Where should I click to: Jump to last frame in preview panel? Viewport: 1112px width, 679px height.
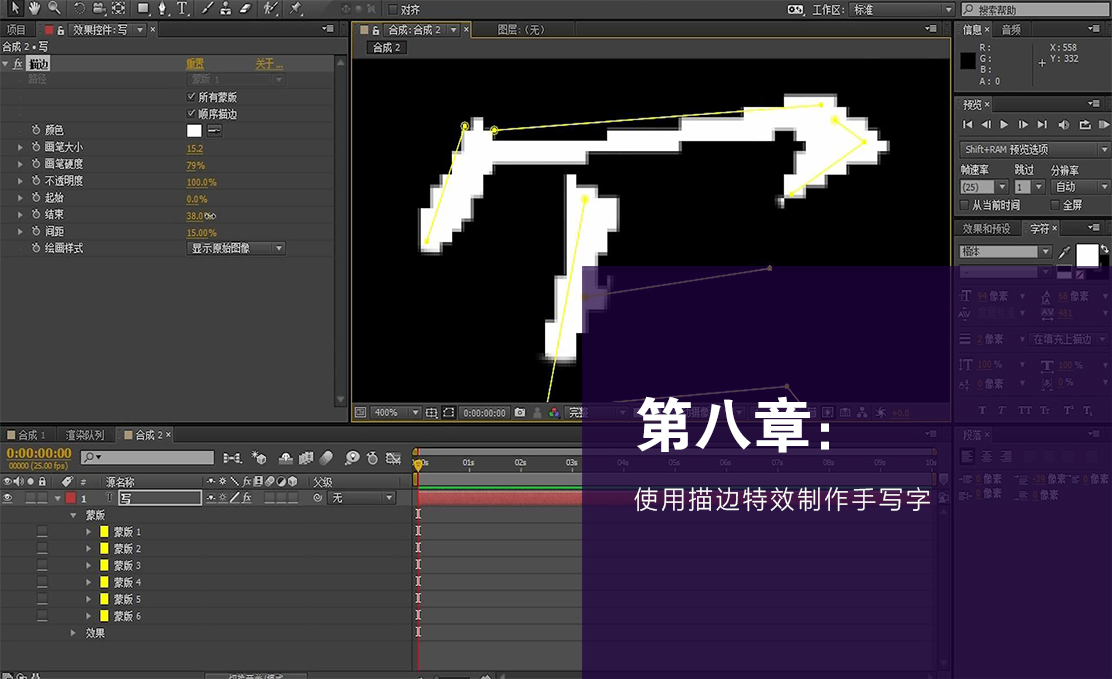click(x=1042, y=125)
